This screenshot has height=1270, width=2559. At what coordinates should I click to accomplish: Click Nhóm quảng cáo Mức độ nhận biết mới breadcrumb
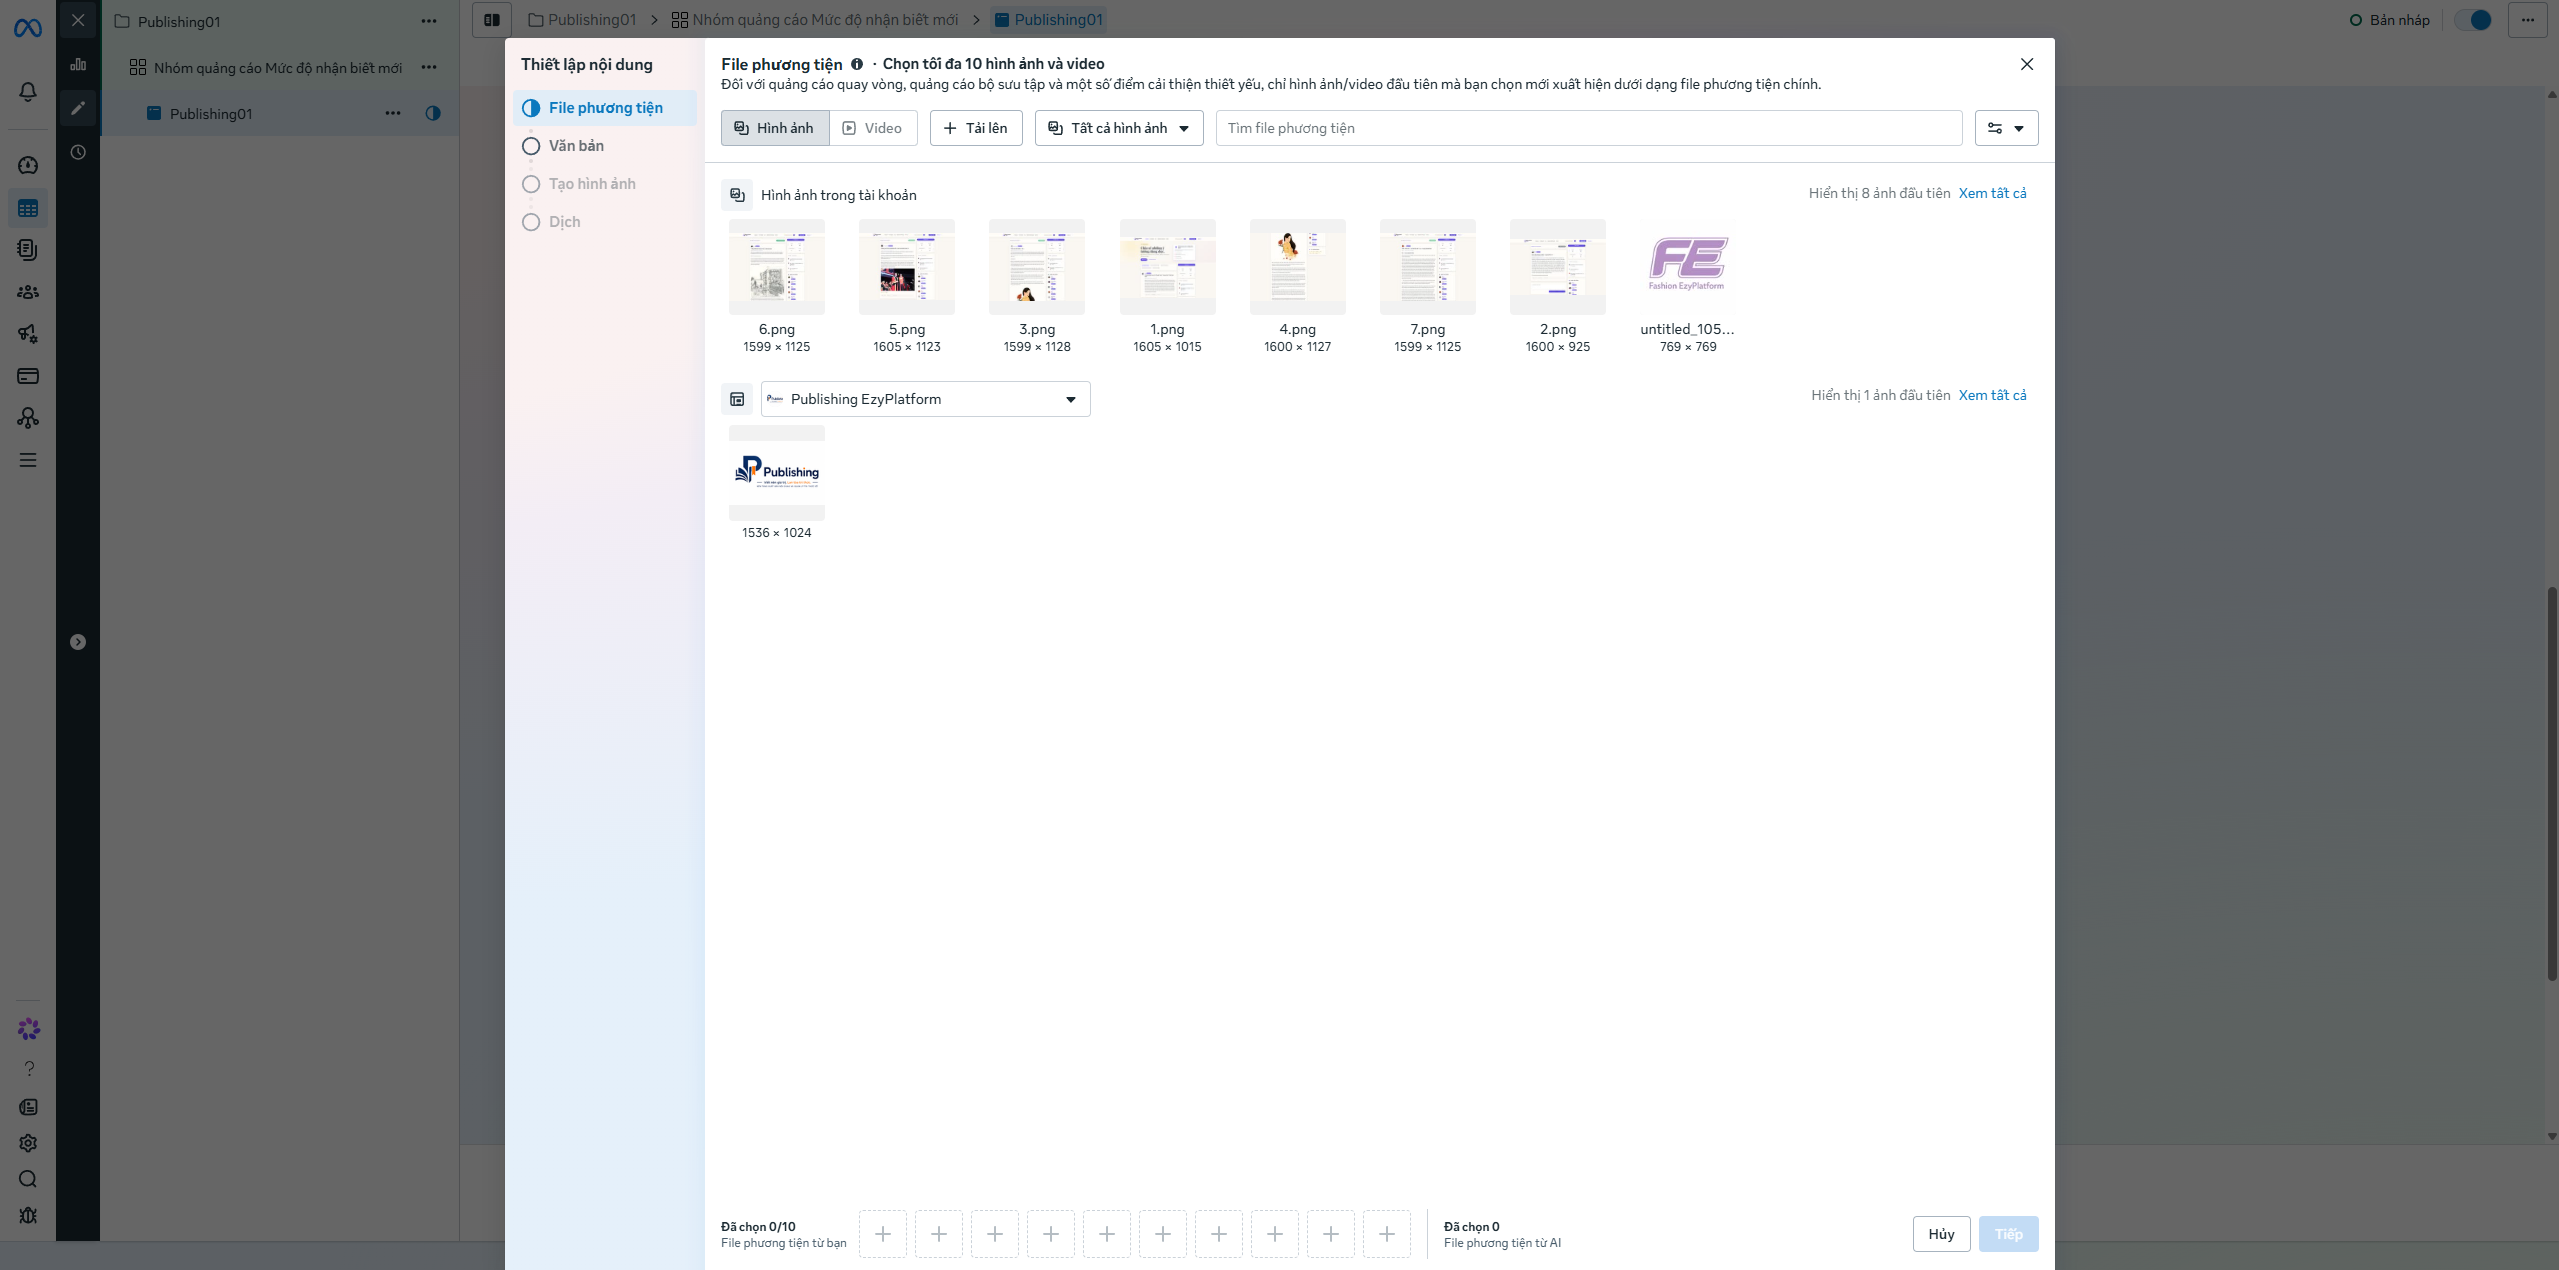click(815, 20)
